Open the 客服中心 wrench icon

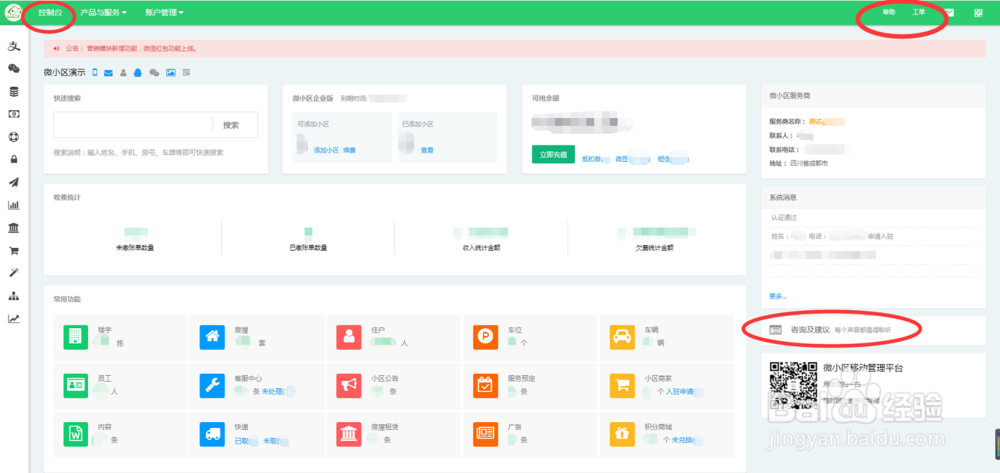pyautogui.click(x=212, y=385)
